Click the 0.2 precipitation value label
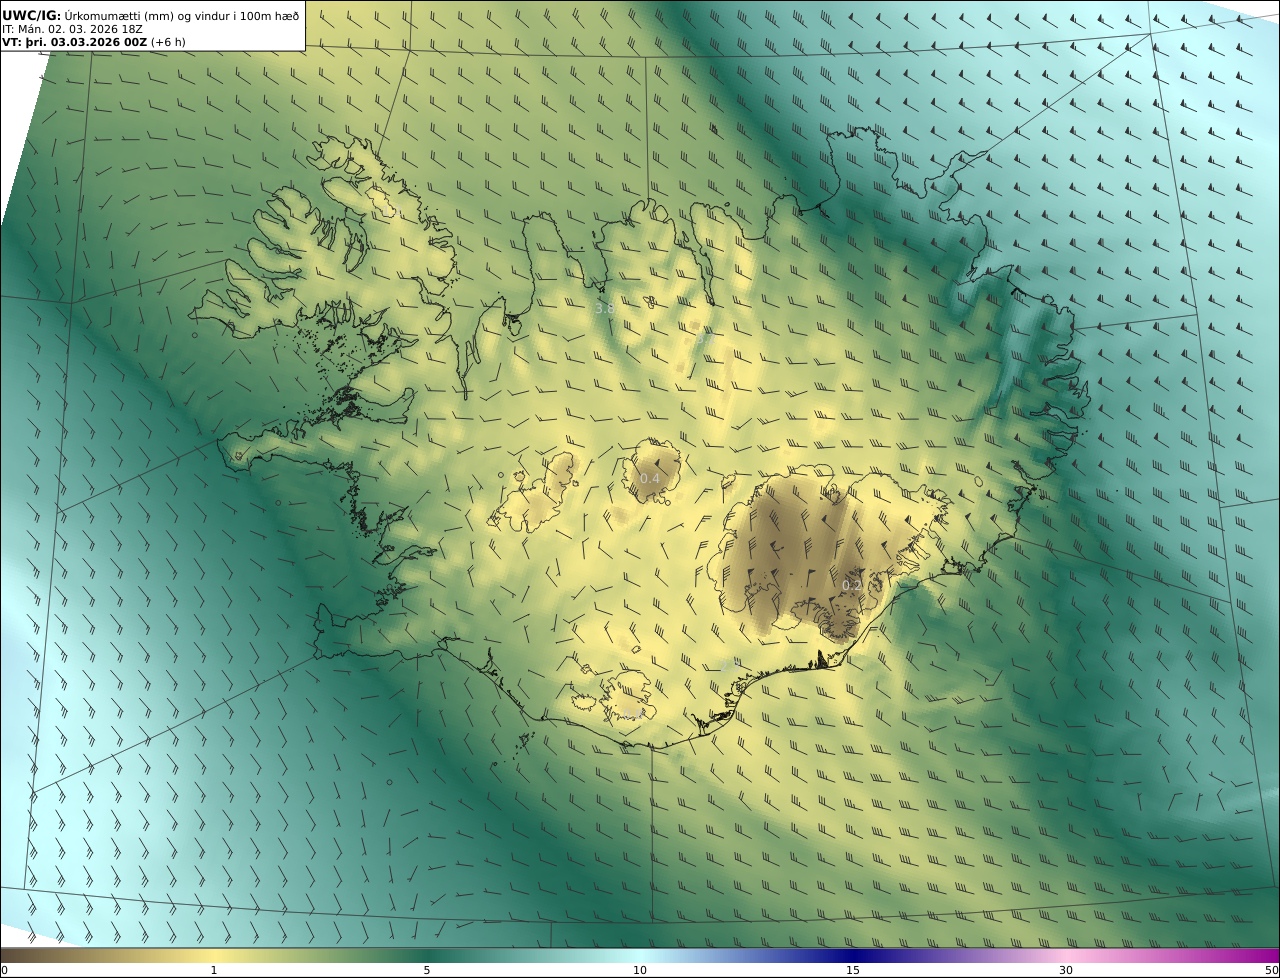This screenshot has height=978, width=1280. pos(852,585)
